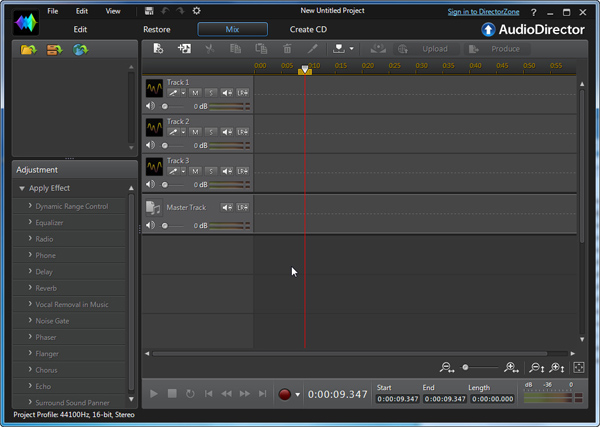
Task: Click the Record button in transport bar
Action: pyautogui.click(x=285, y=394)
